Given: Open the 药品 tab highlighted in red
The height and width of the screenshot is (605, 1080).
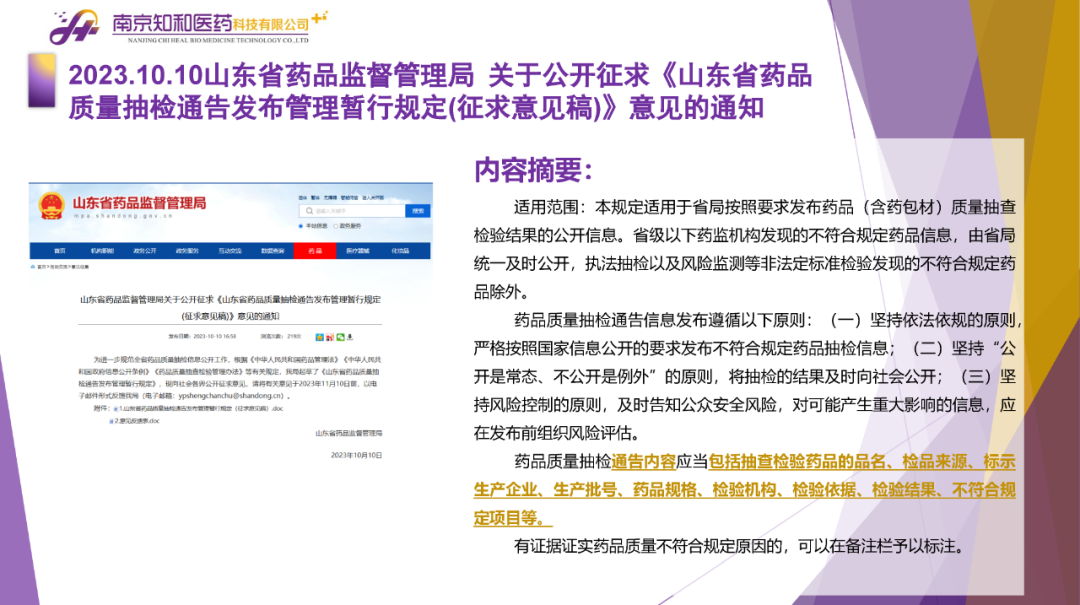Looking at the screenshot, I should coord(315,250).
